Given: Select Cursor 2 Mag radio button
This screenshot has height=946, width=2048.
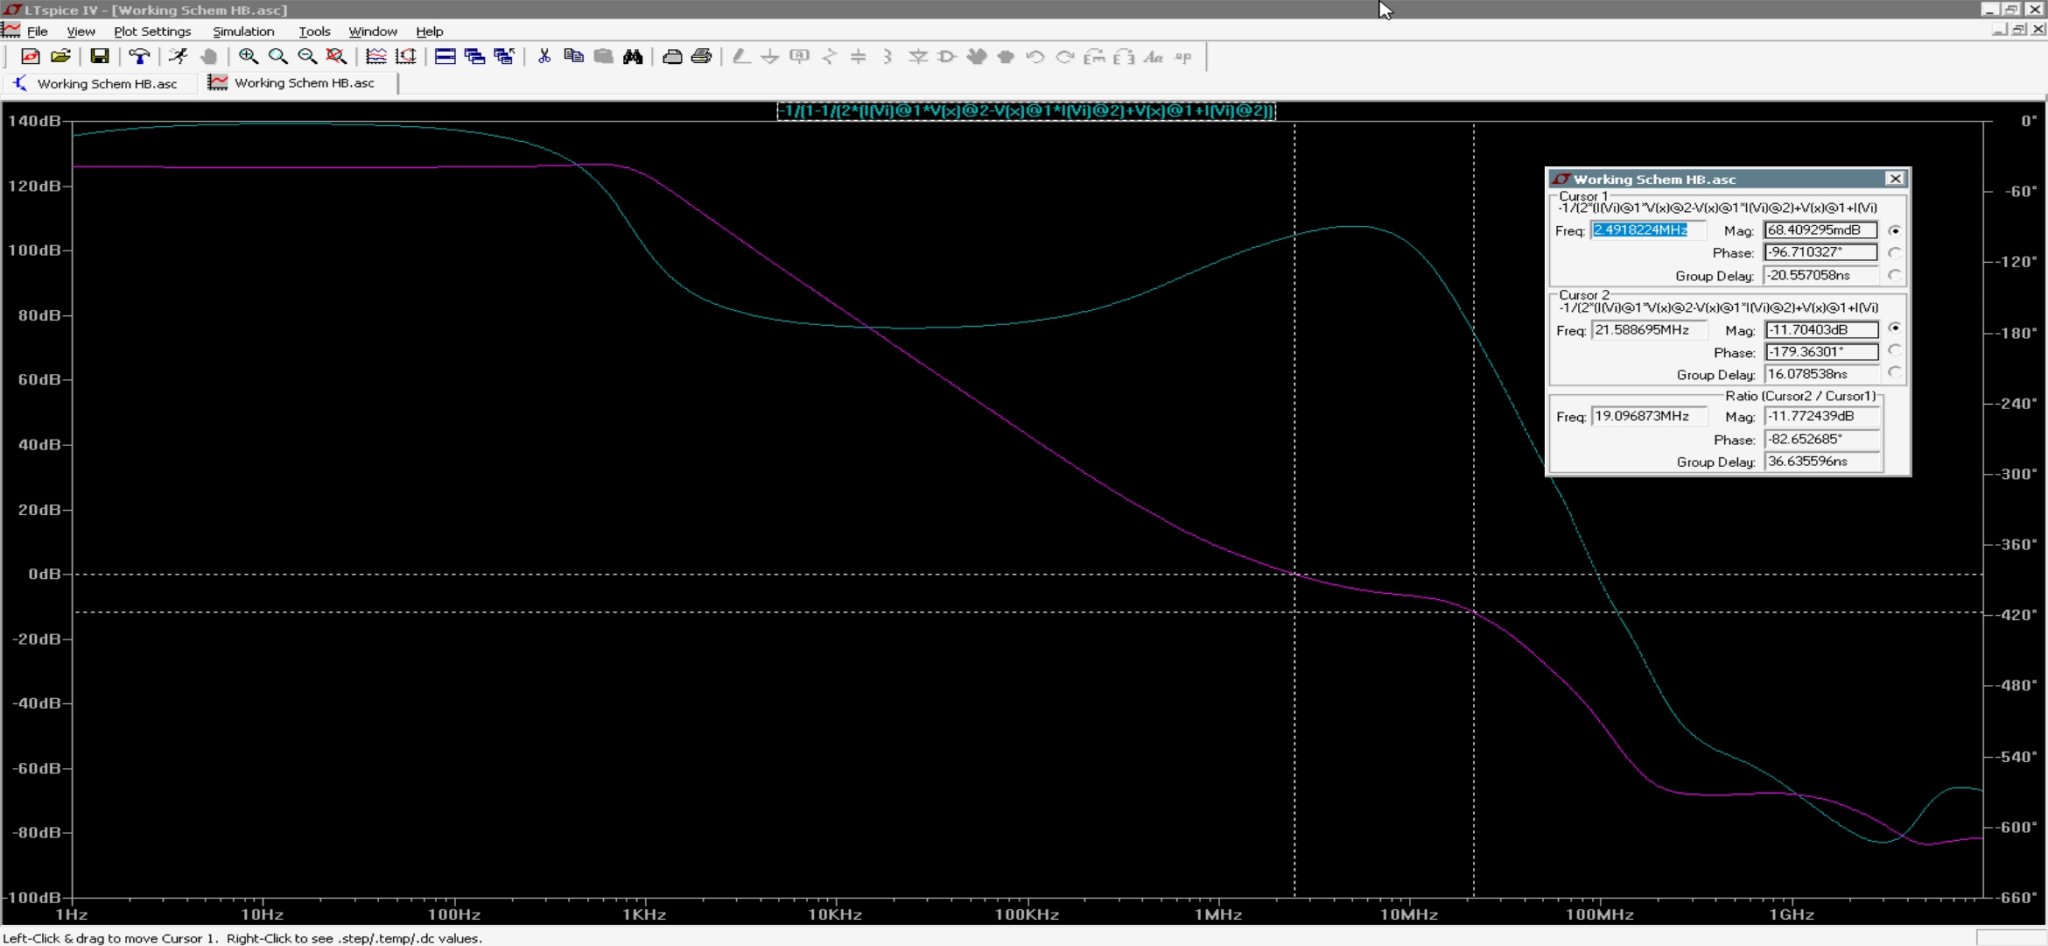Looking at the screenshot, I should click(1894, 328).
